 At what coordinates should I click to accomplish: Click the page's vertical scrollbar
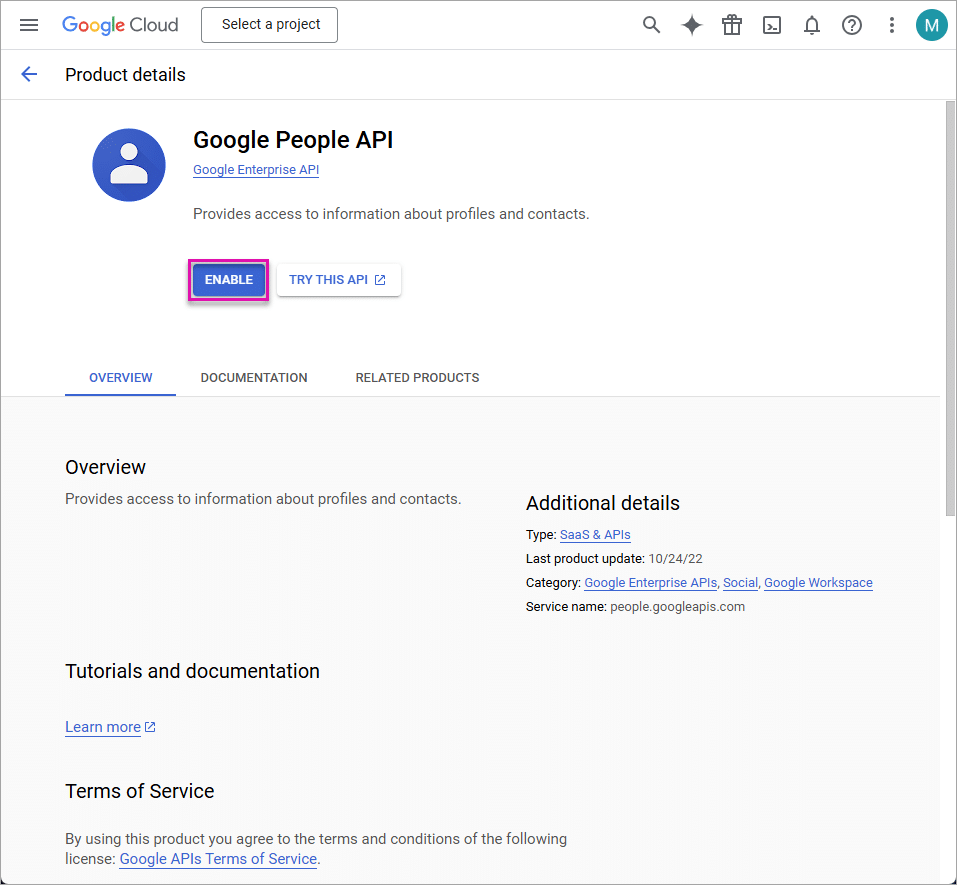tap(949, 310)
